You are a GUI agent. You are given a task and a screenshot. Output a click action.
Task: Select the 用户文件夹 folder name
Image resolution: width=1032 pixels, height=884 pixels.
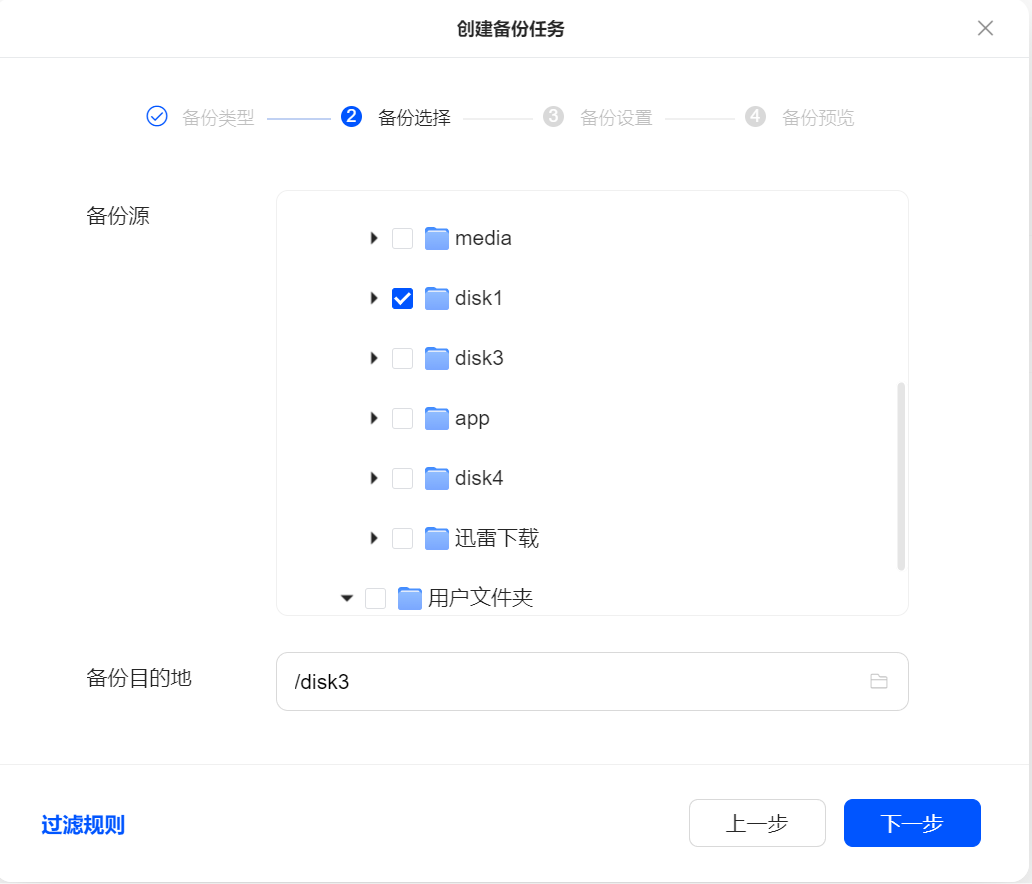(480, 598)
